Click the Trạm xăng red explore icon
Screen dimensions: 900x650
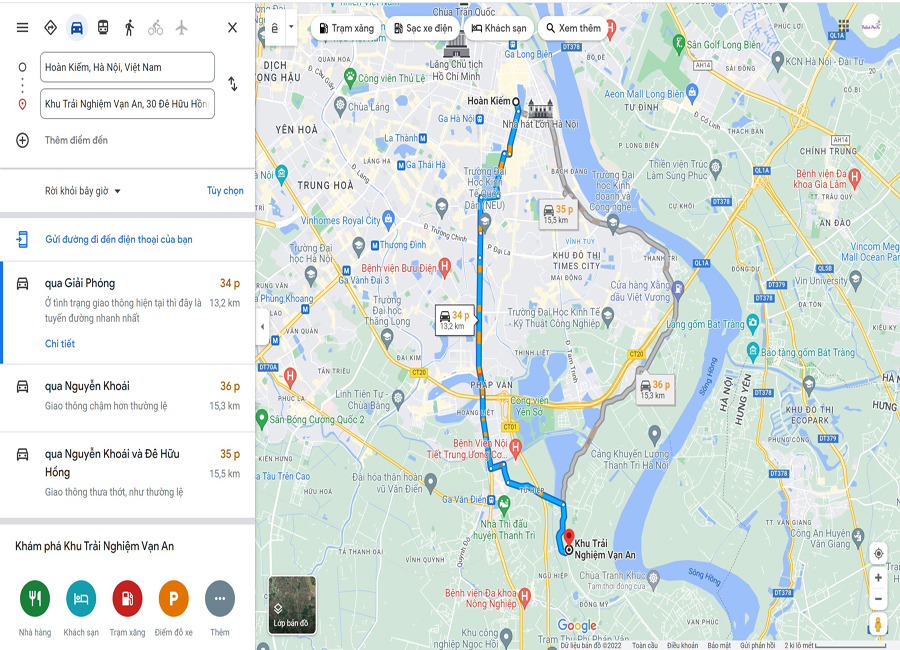pos(127,598)
